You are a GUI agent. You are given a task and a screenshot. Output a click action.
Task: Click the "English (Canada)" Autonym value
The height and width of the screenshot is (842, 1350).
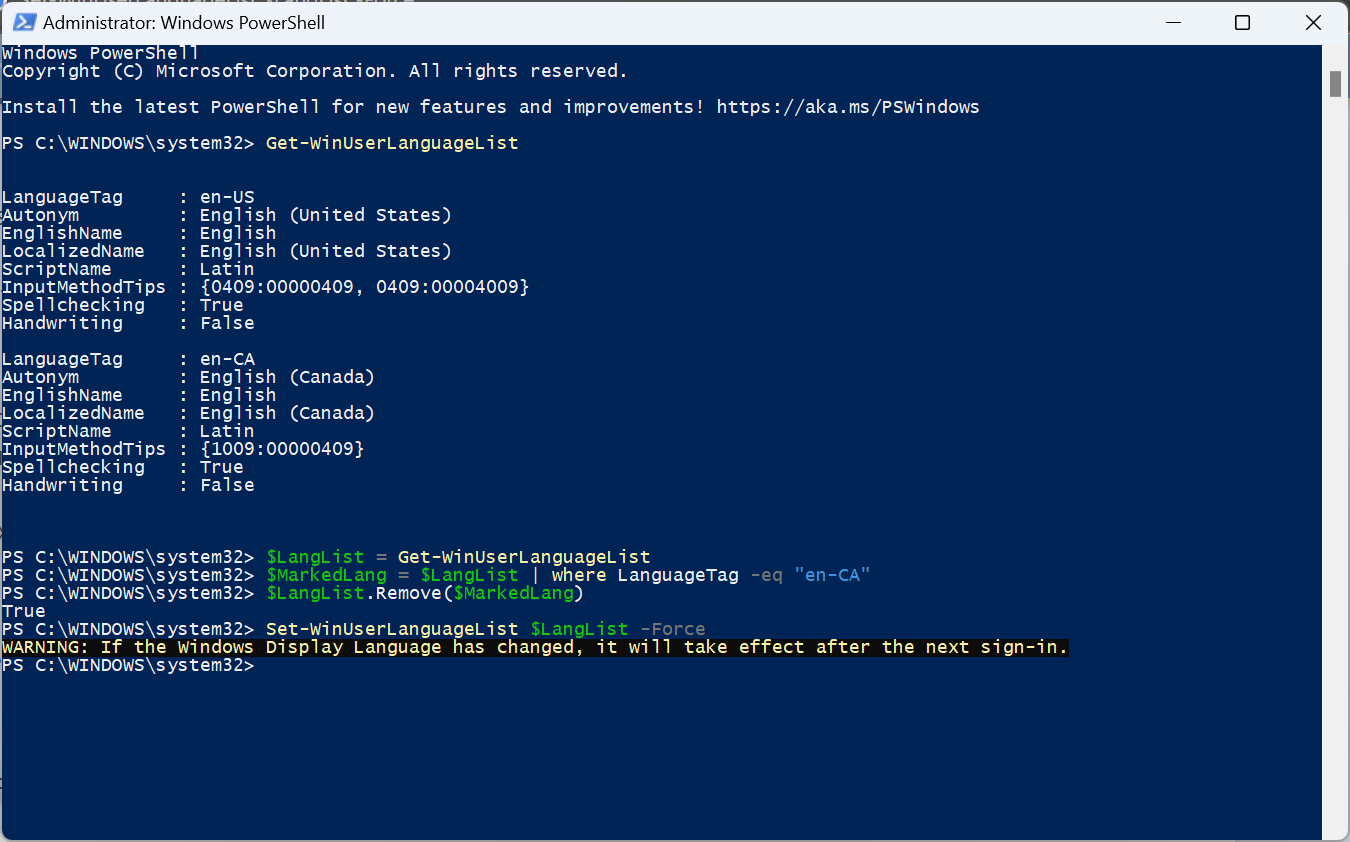pyautogui.click(x=287, y=377)
